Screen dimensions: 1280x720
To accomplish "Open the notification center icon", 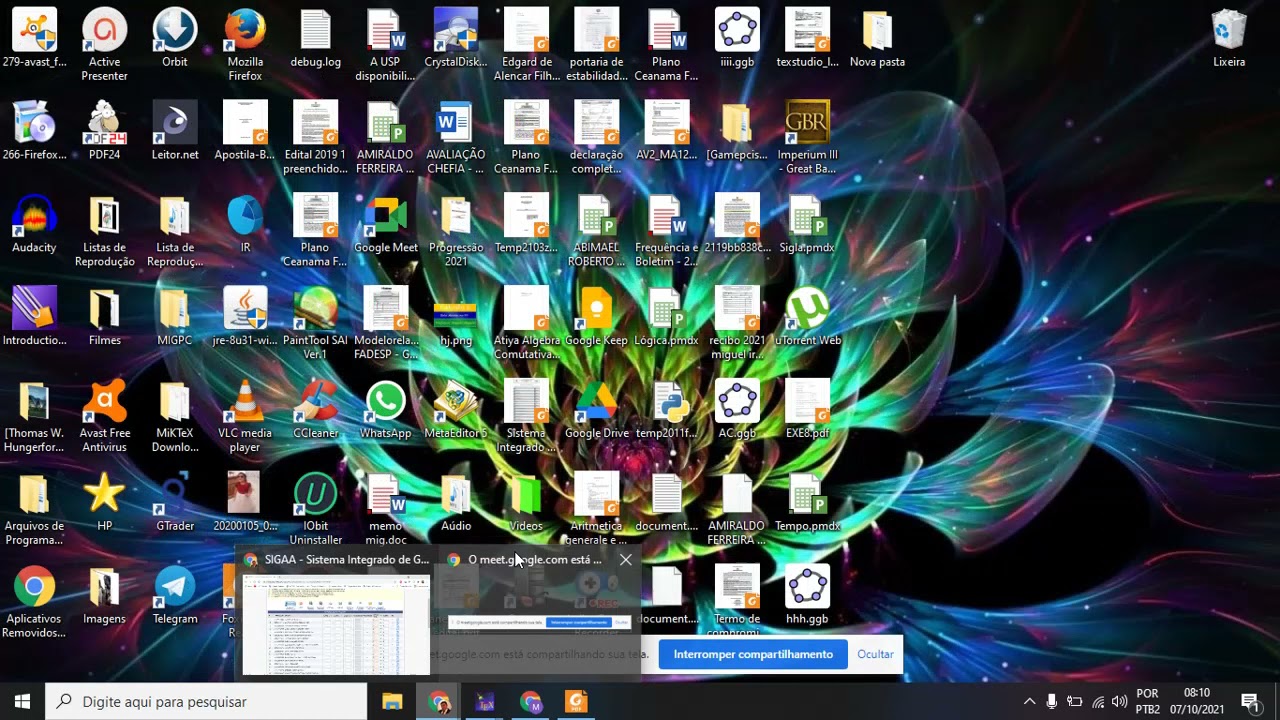I will [x=1250, y=702].
